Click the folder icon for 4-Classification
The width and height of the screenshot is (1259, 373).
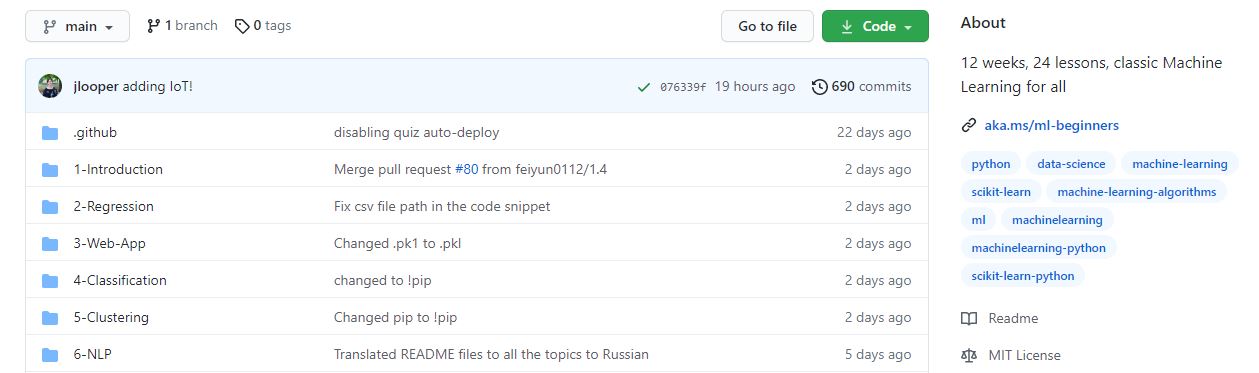tap(50, 281)
